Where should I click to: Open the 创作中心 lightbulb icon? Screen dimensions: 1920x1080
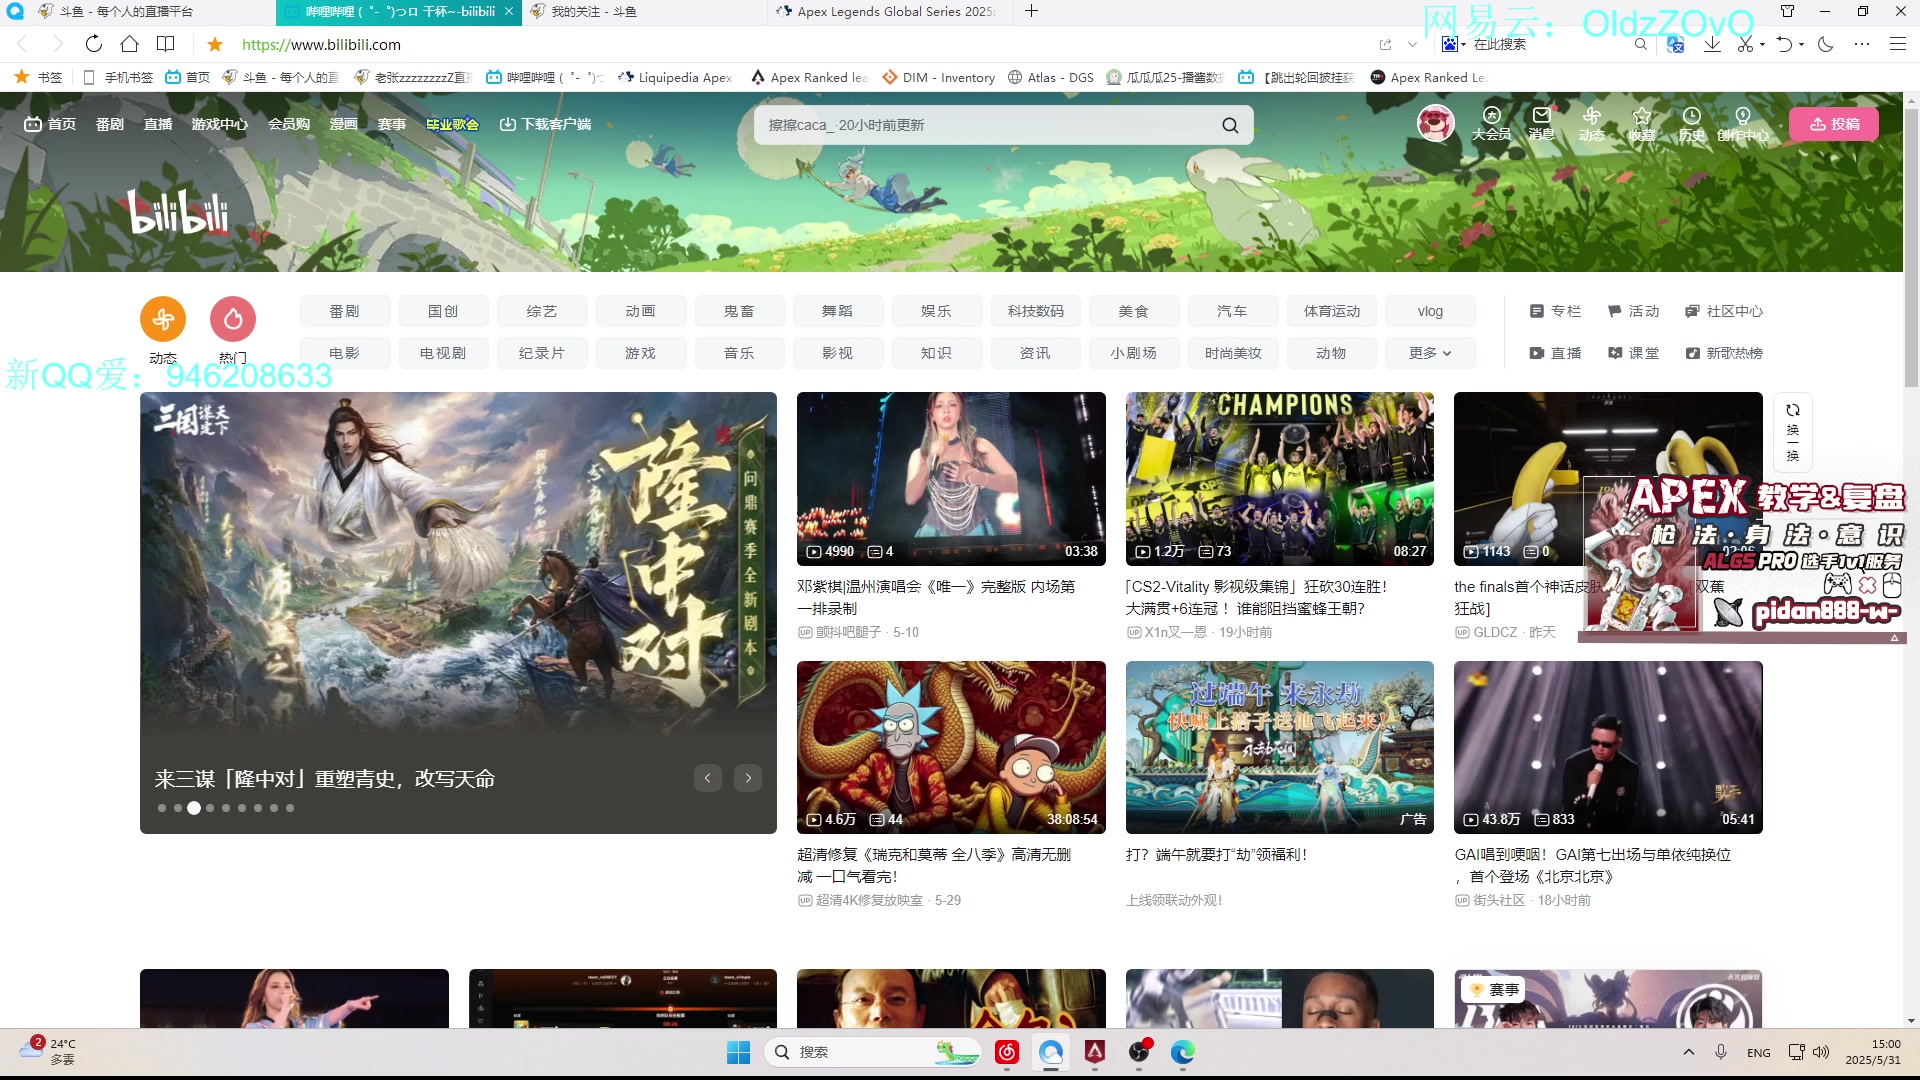point(1743,123)
